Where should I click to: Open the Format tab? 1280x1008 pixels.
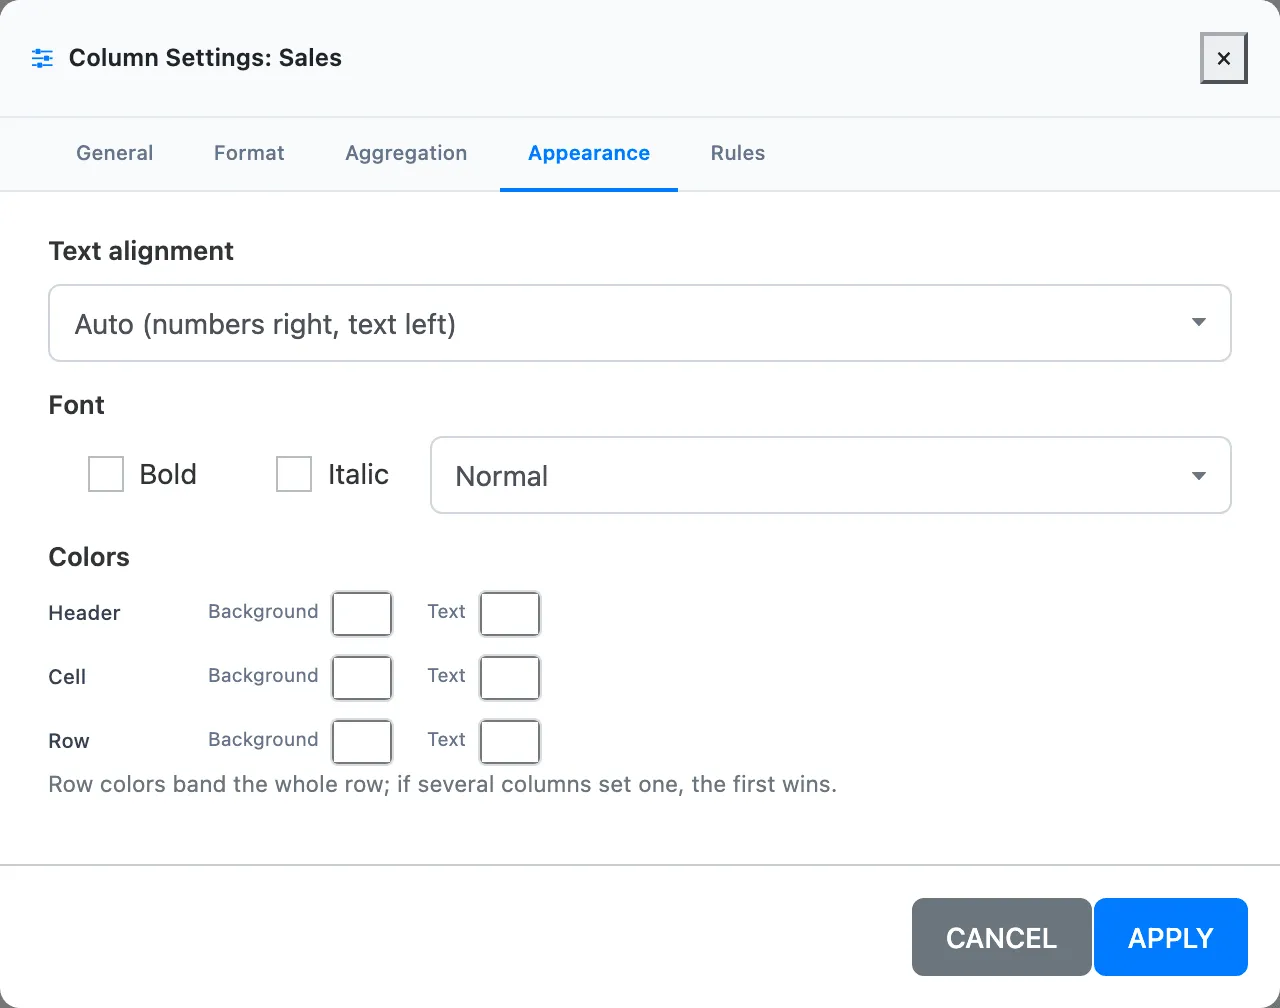[x=249, y=153]
